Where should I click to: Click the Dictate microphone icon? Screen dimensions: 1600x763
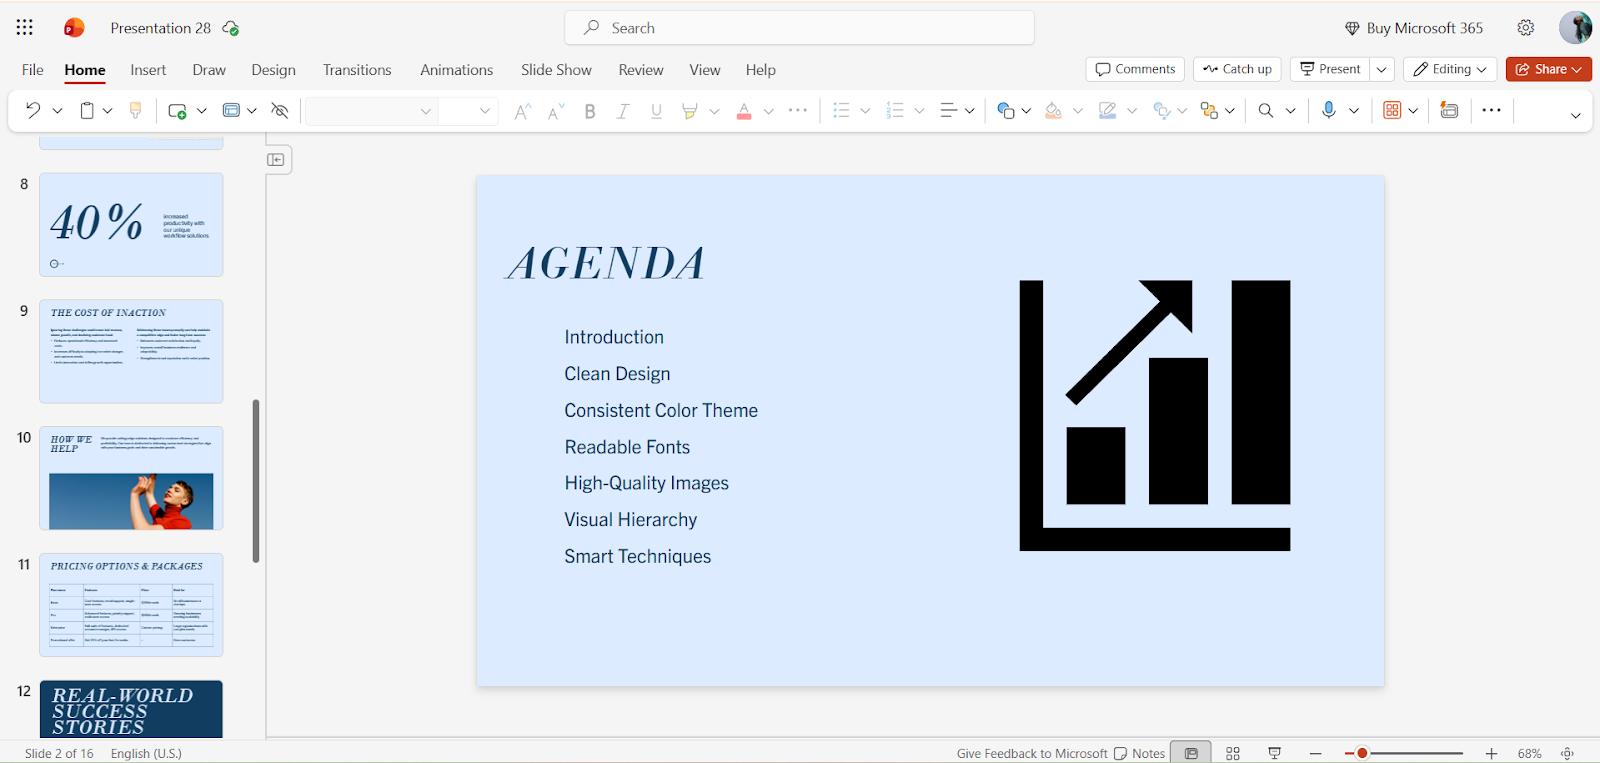pos(1328,111)
